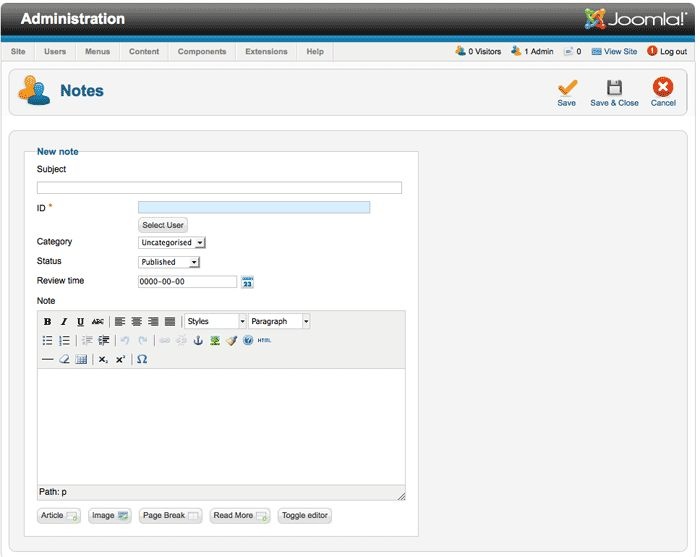700x557 pixels.
Task: Click into the Subject field
Action: click(219, 187)
